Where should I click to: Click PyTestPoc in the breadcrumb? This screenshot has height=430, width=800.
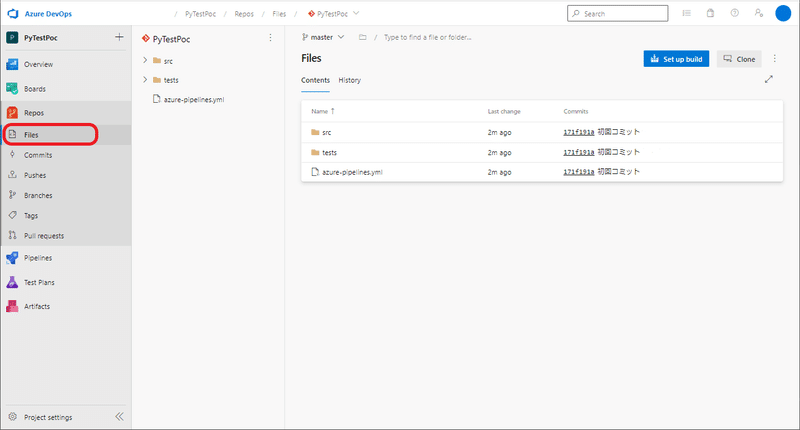(200, 14)
